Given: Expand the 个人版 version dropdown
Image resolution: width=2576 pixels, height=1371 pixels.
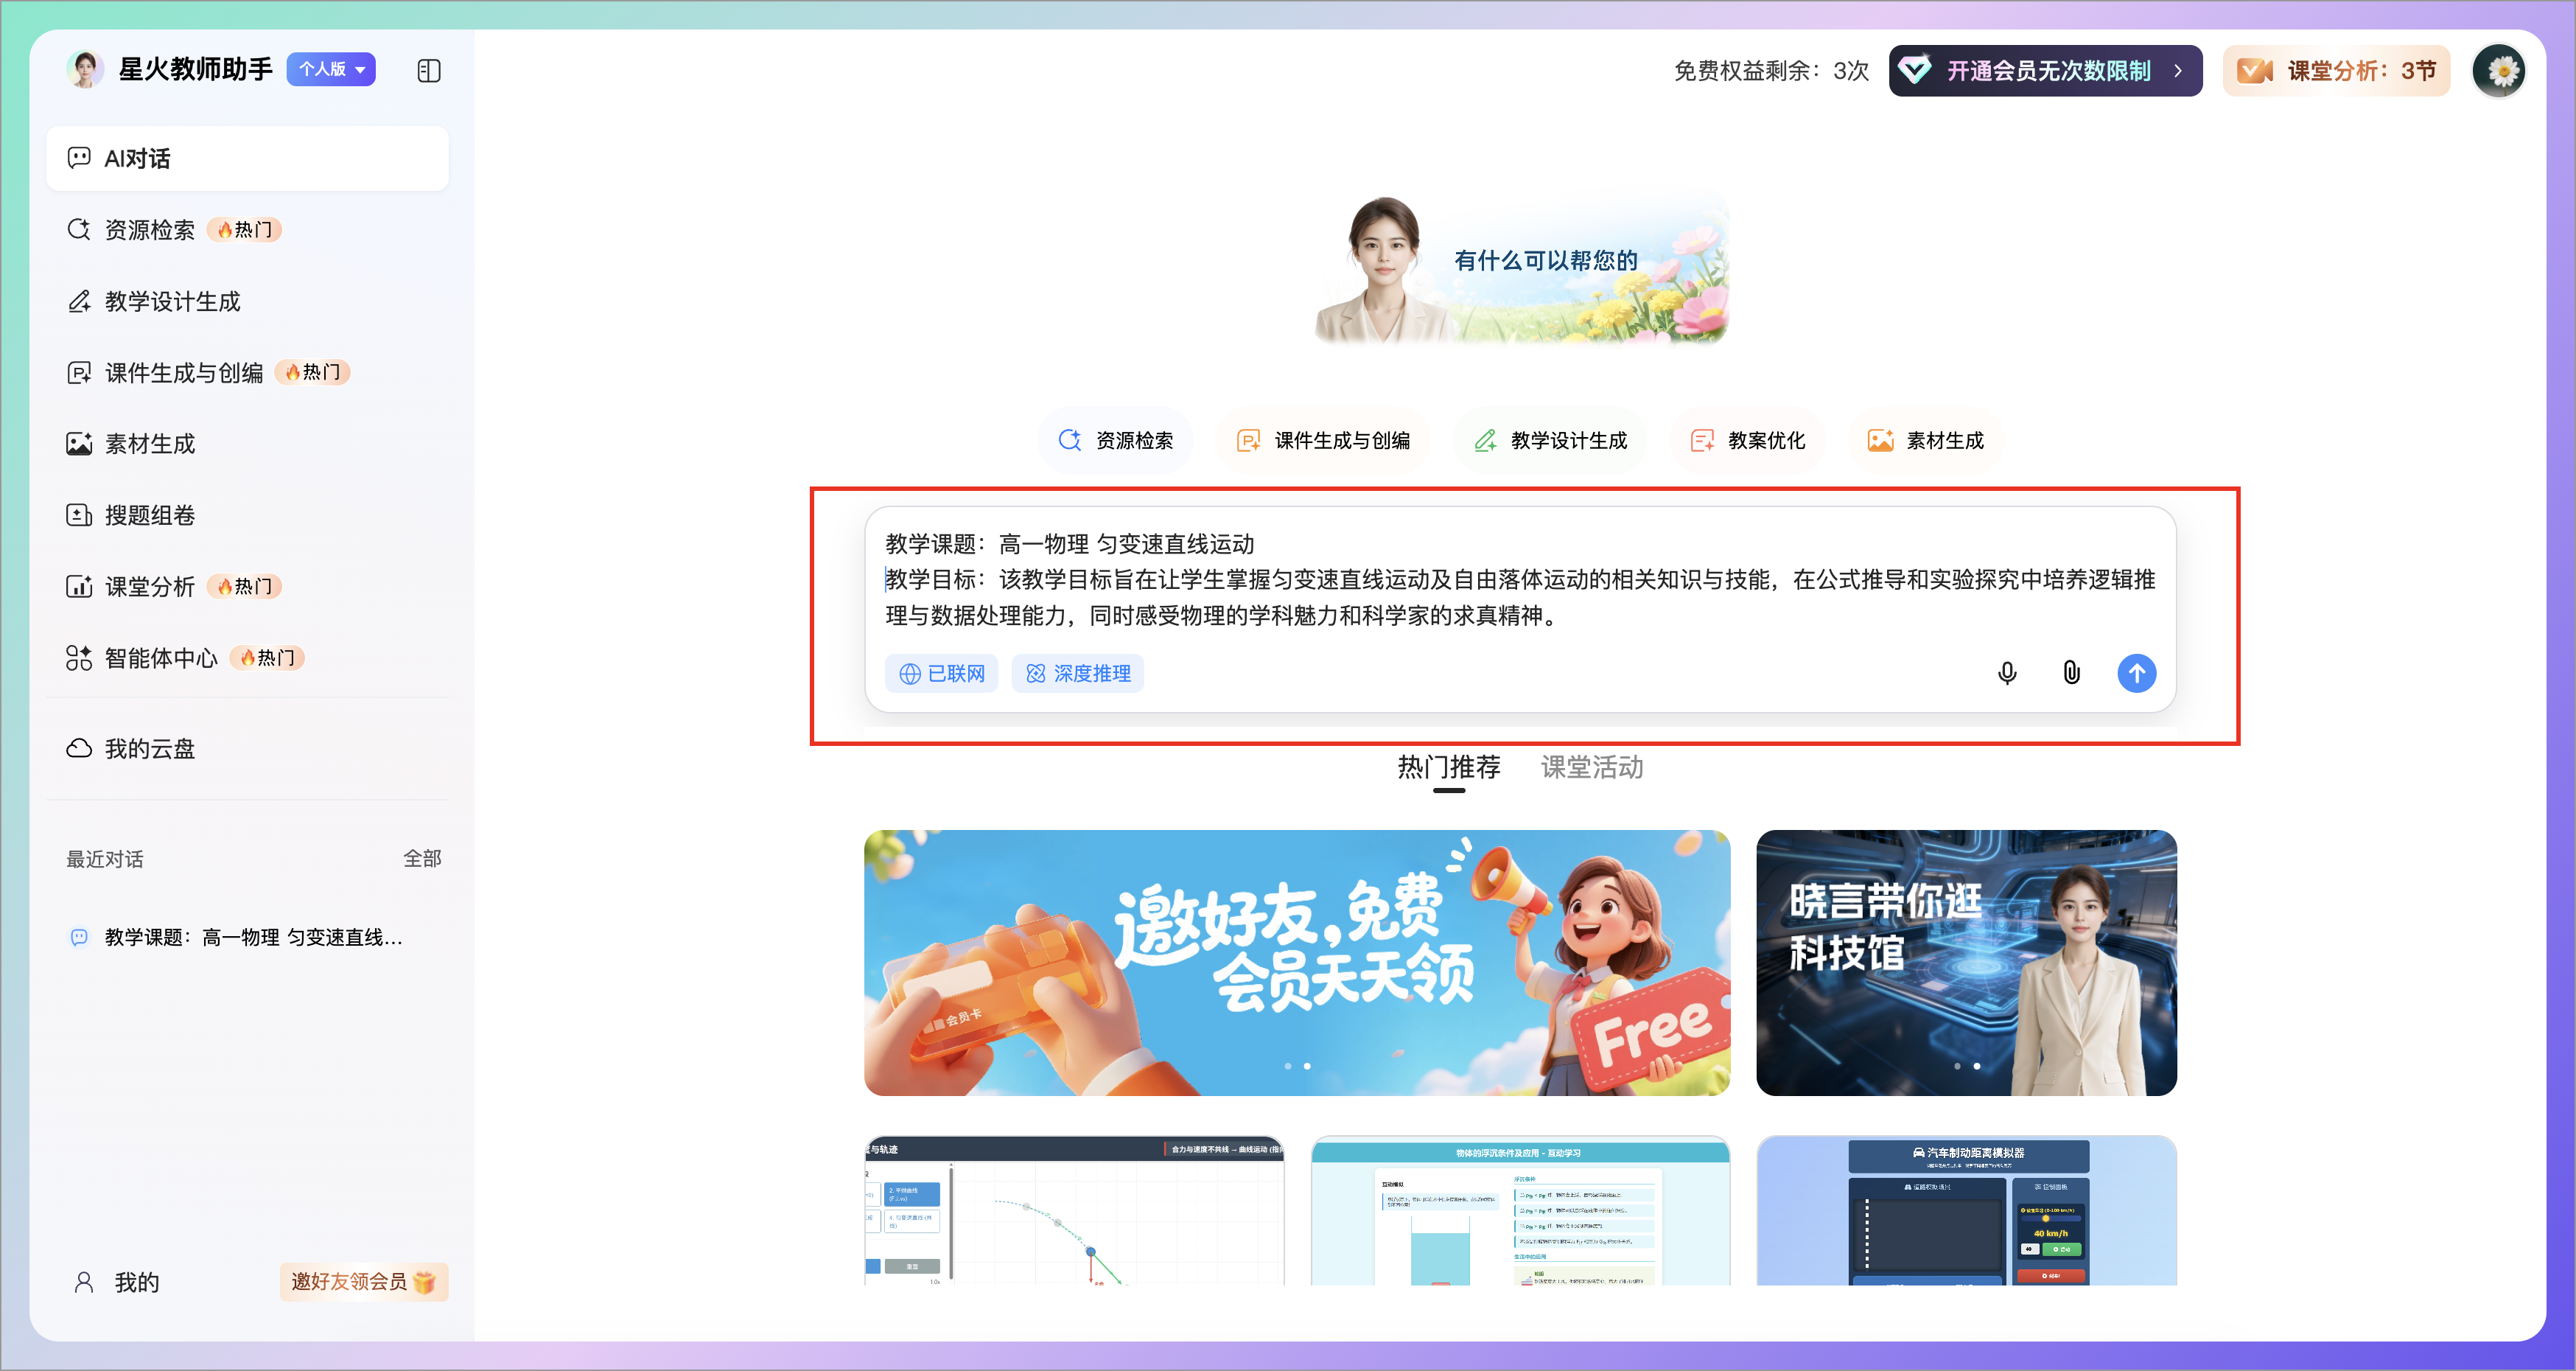Looking at the screenshot, I should [x=332, y=69].
